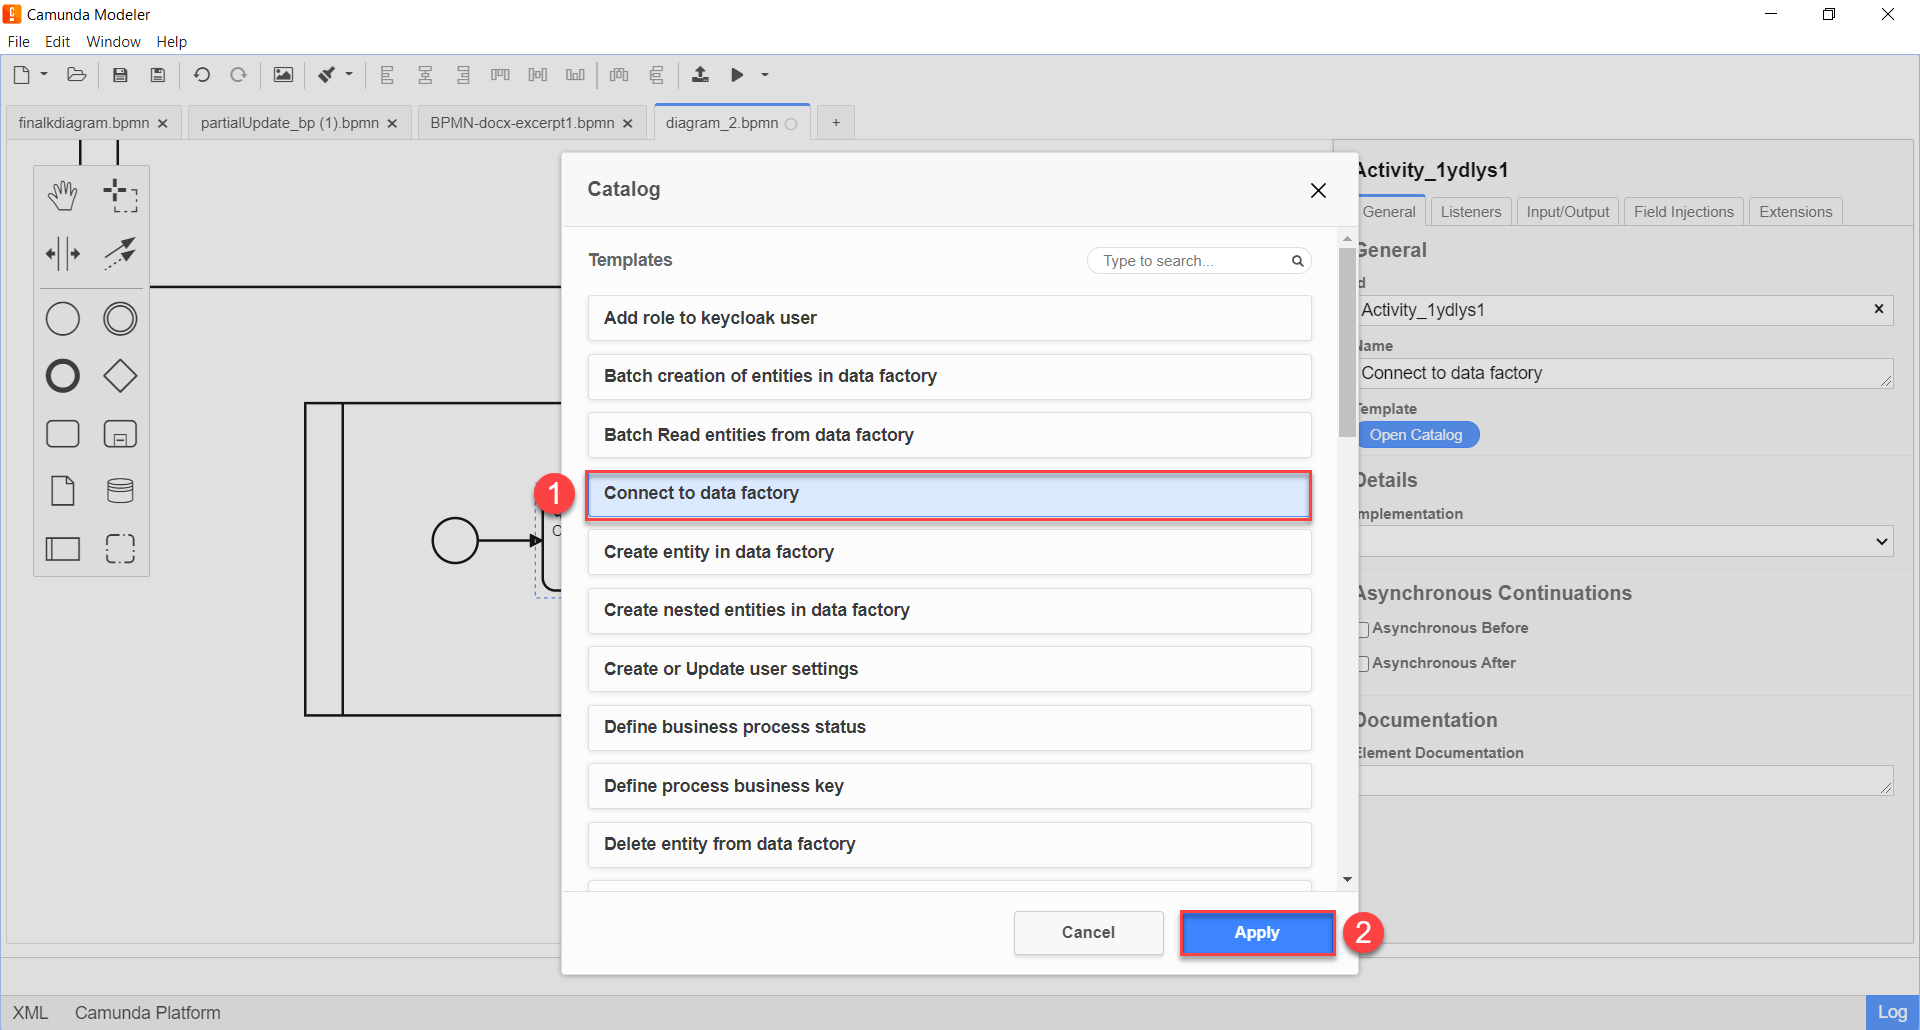
Task: Distribute elements horizontally
Action: coord(619,75)
